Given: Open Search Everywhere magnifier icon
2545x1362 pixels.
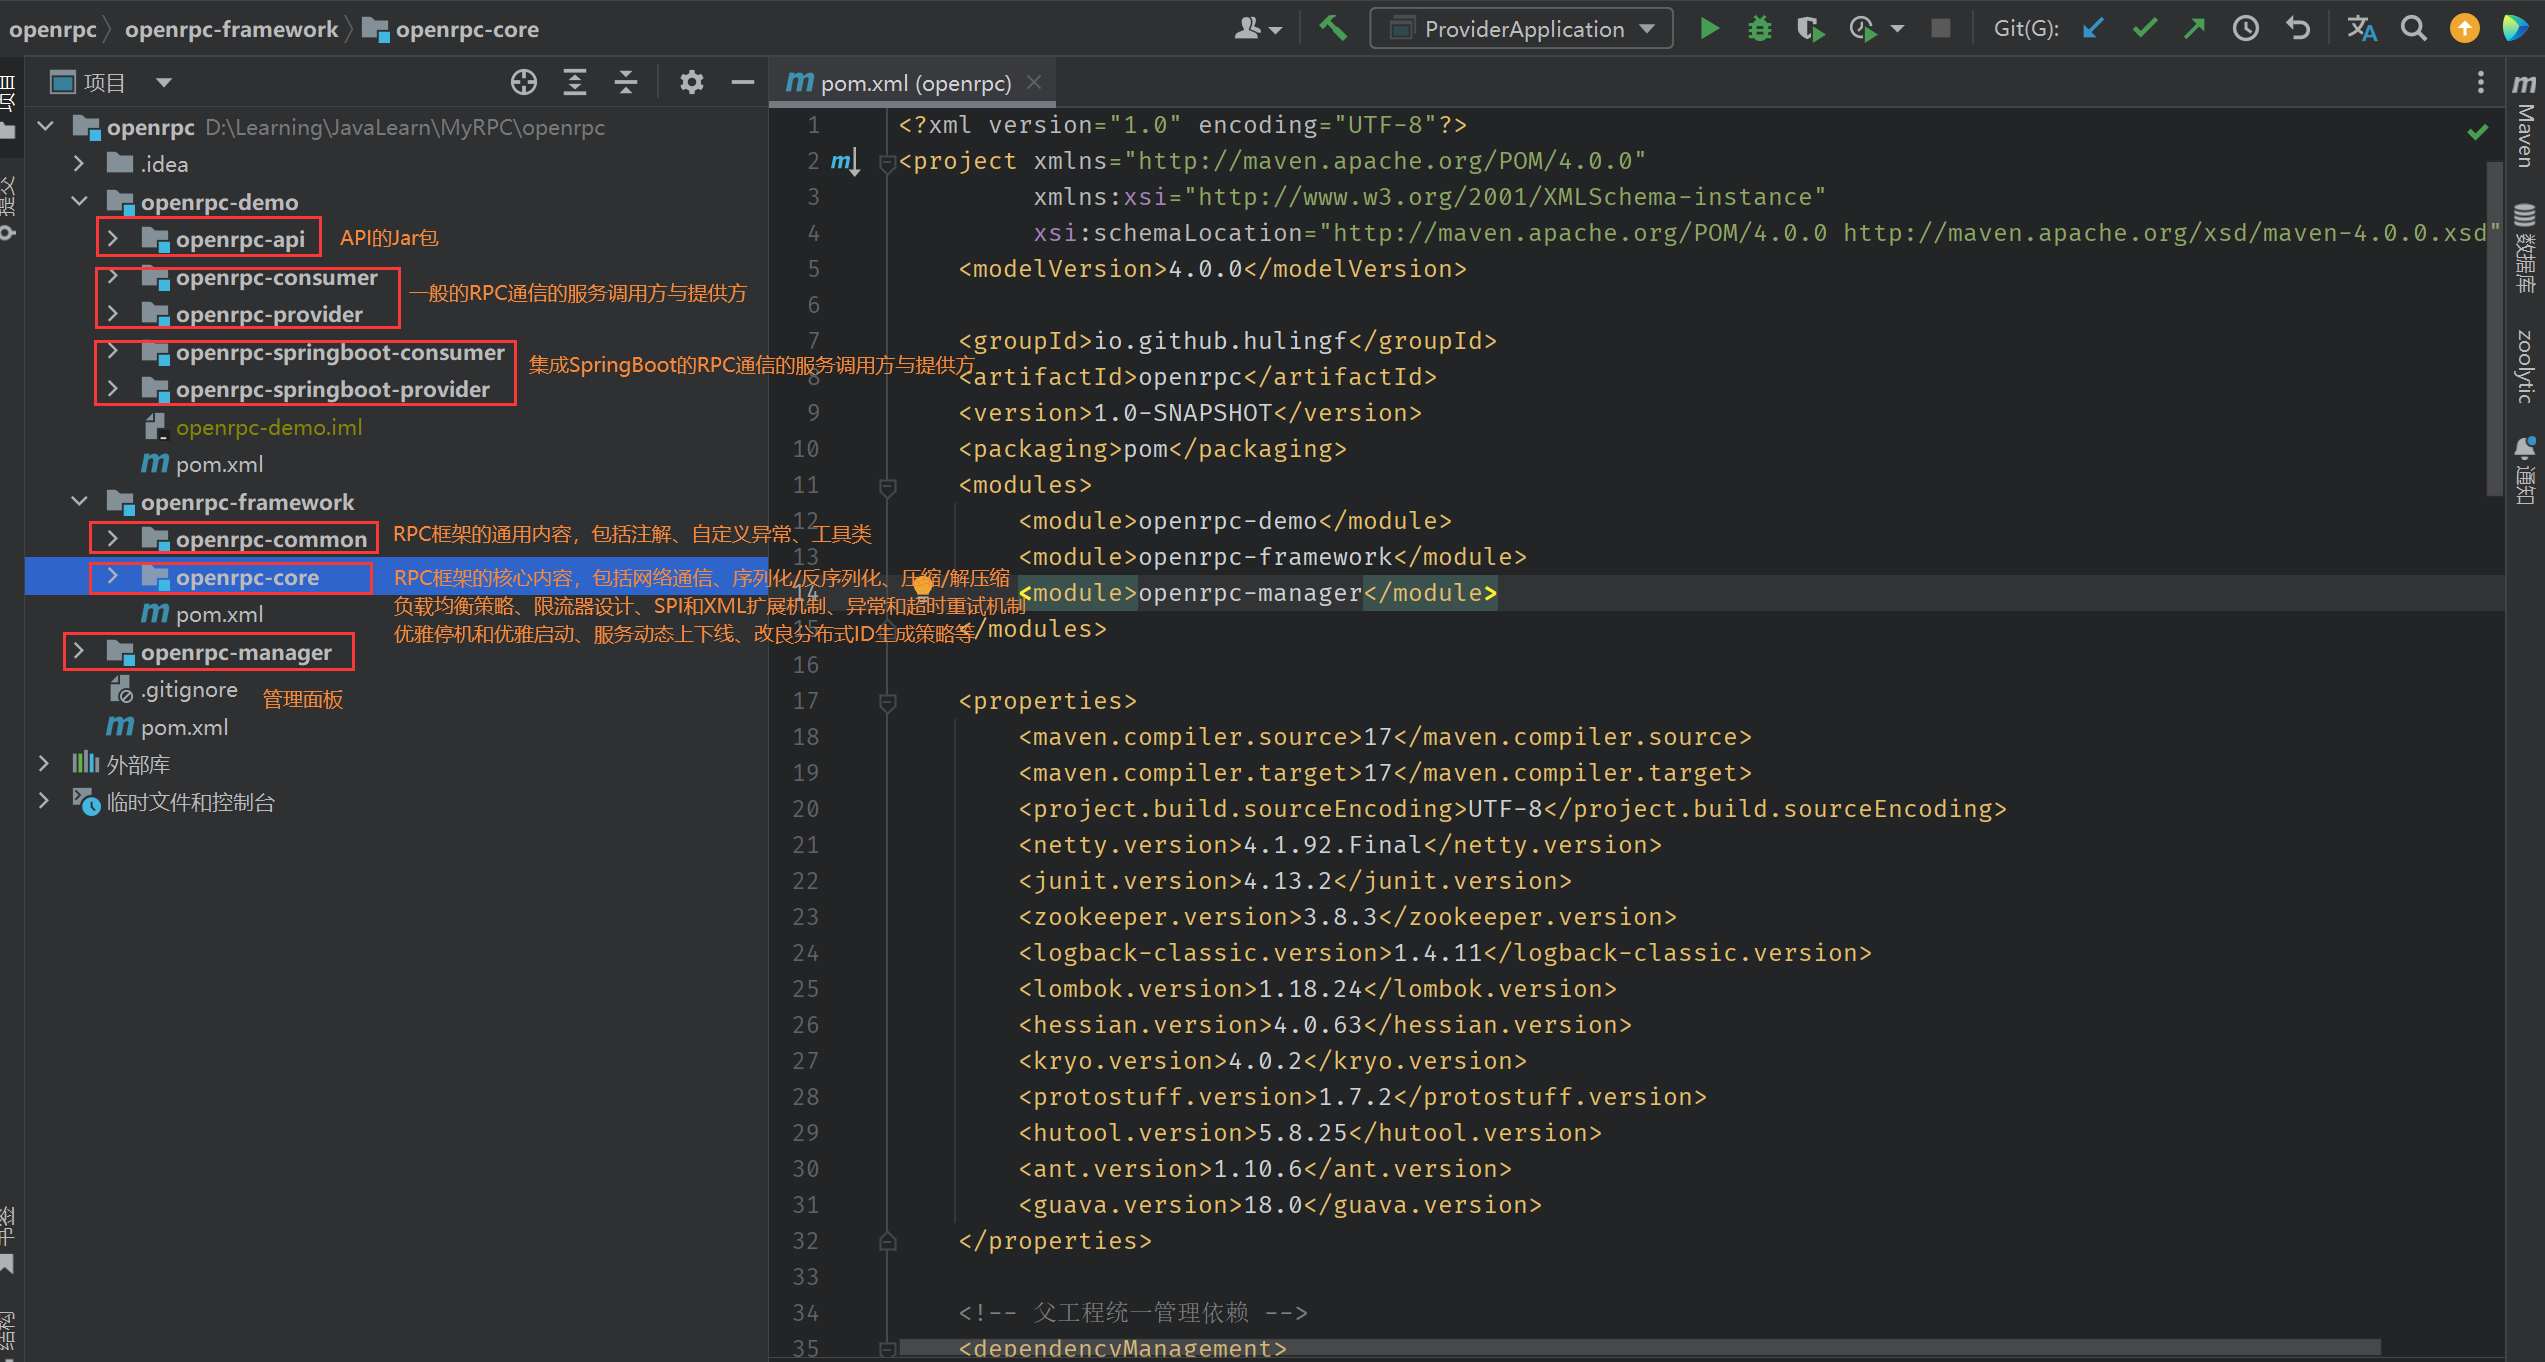Looking at the screenshot, I should (2414, 28).
